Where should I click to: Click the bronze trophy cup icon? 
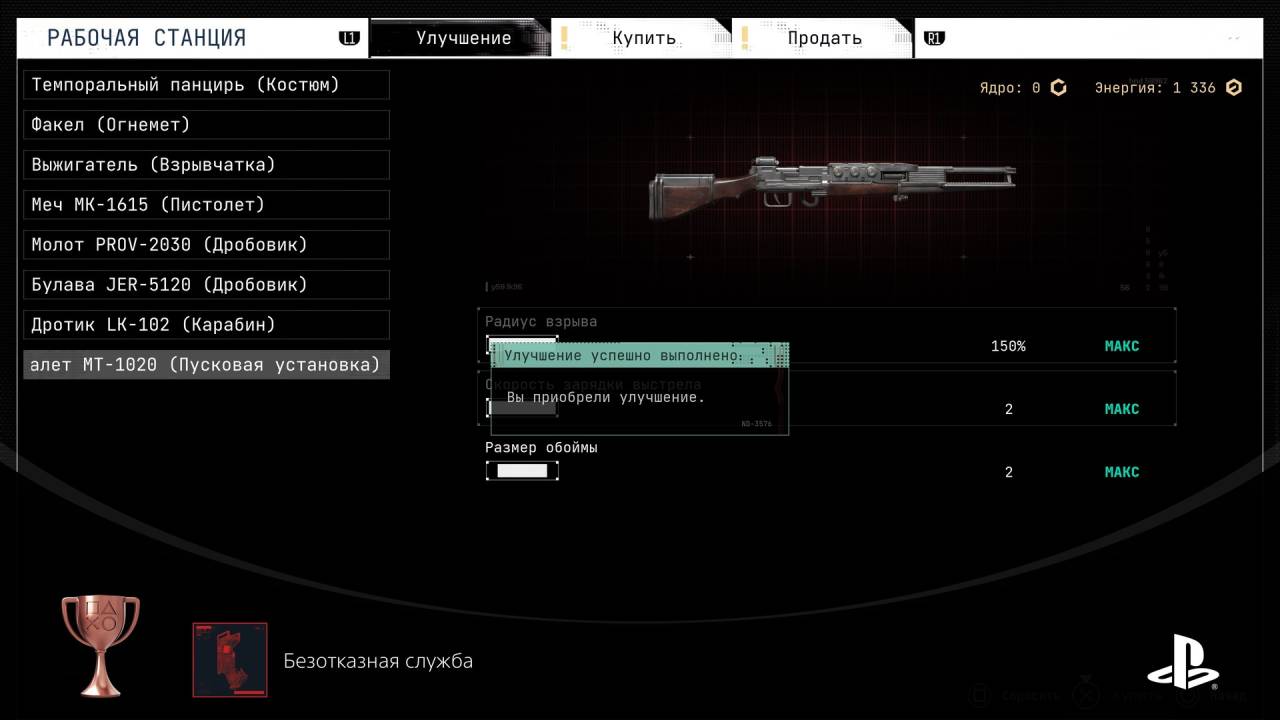[x=101, y=645]
